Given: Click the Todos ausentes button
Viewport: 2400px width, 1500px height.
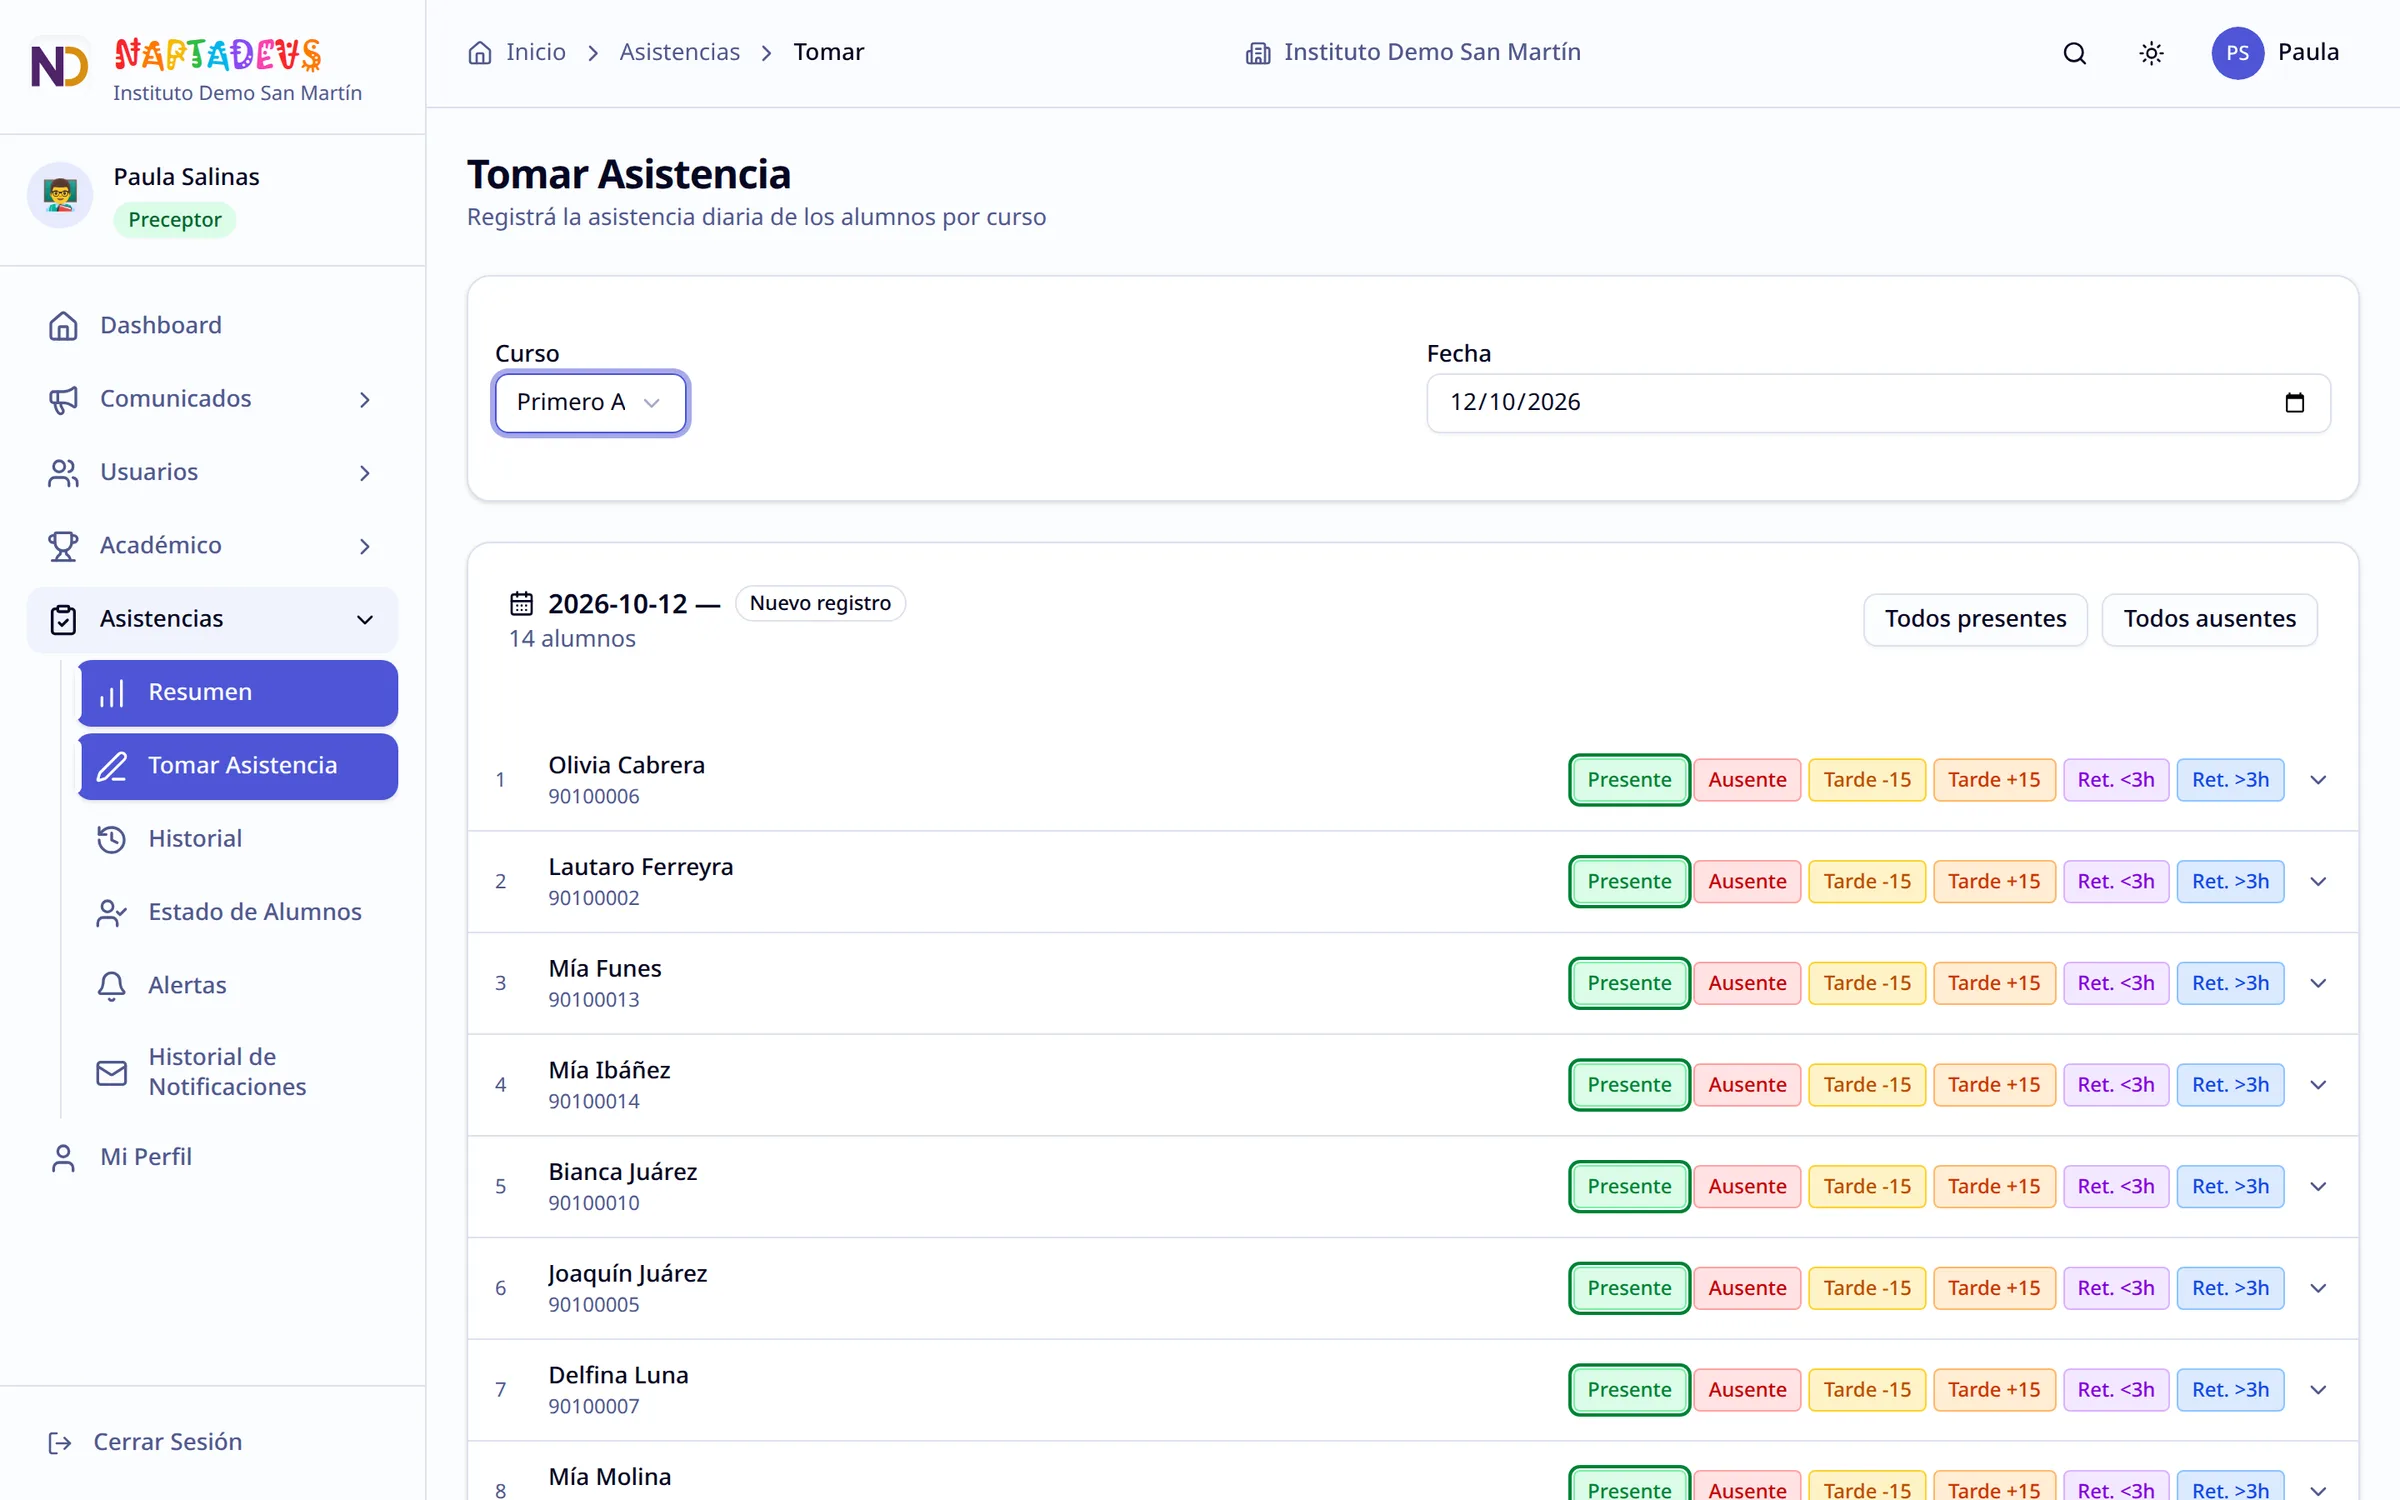Looking at the screenshot, I should [x=2209, y=620].
